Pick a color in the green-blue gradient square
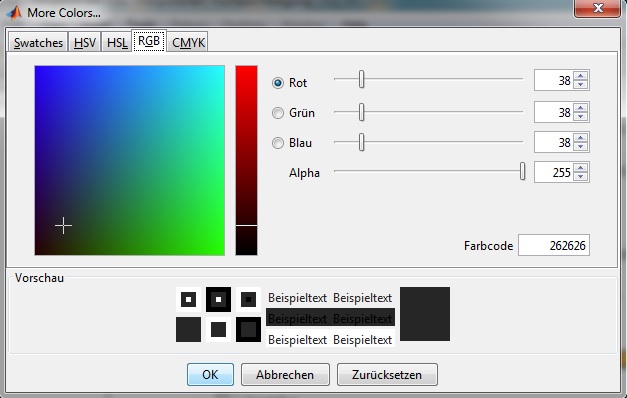 pos(130,160)
